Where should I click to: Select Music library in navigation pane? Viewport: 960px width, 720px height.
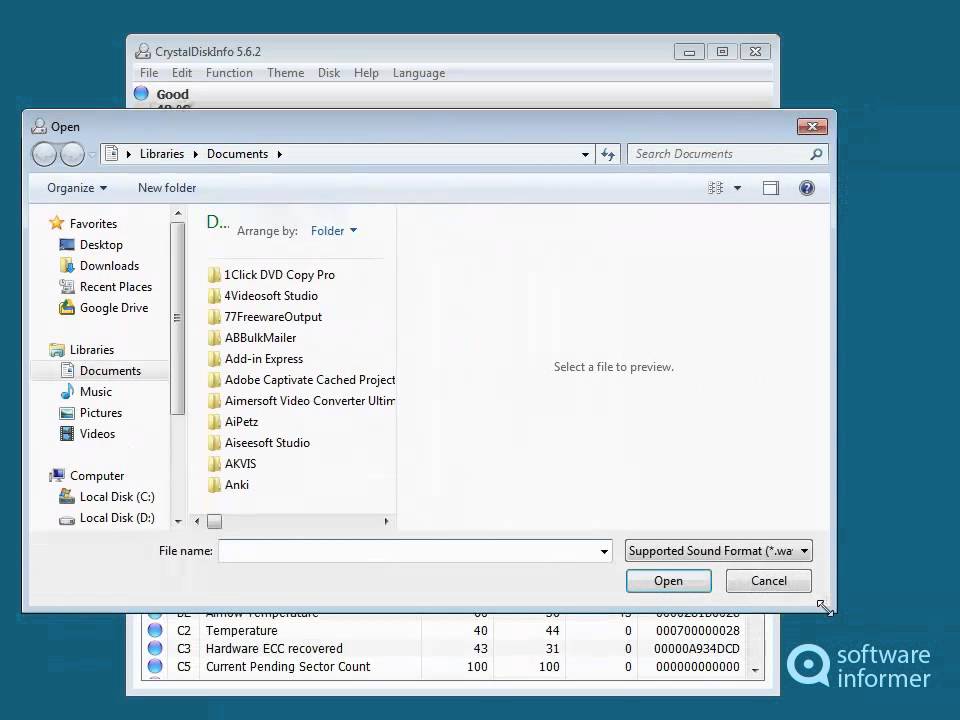tap(86, 392)
